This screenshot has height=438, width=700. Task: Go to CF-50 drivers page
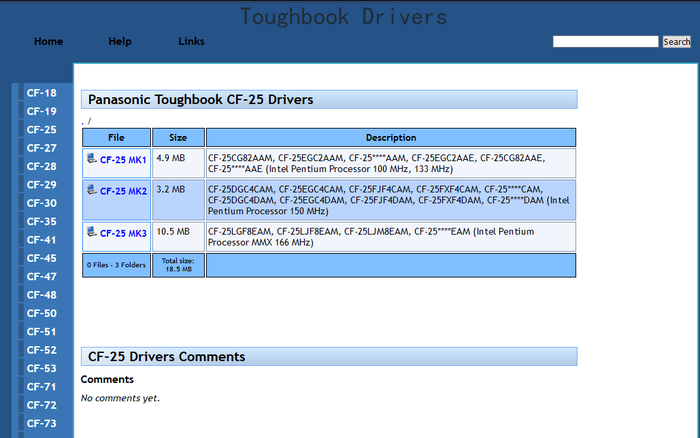coord(42,313)
